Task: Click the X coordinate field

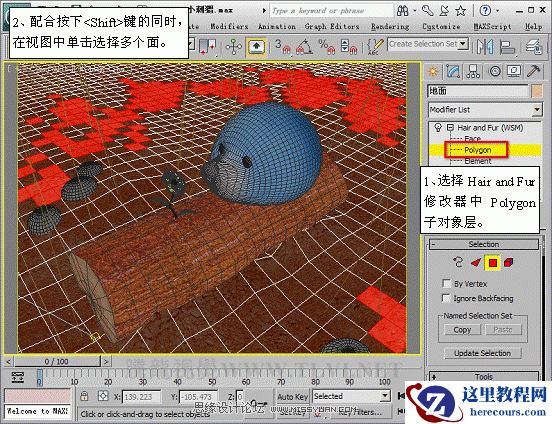Action: 141,397
